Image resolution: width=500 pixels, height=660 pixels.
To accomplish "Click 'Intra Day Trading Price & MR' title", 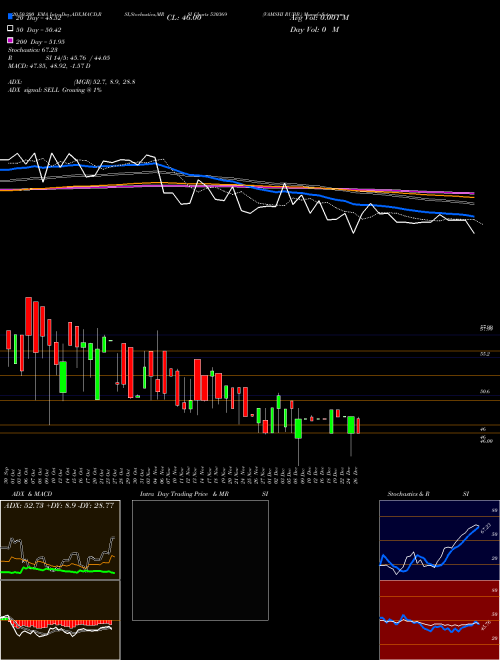I will tap(185, 494).
